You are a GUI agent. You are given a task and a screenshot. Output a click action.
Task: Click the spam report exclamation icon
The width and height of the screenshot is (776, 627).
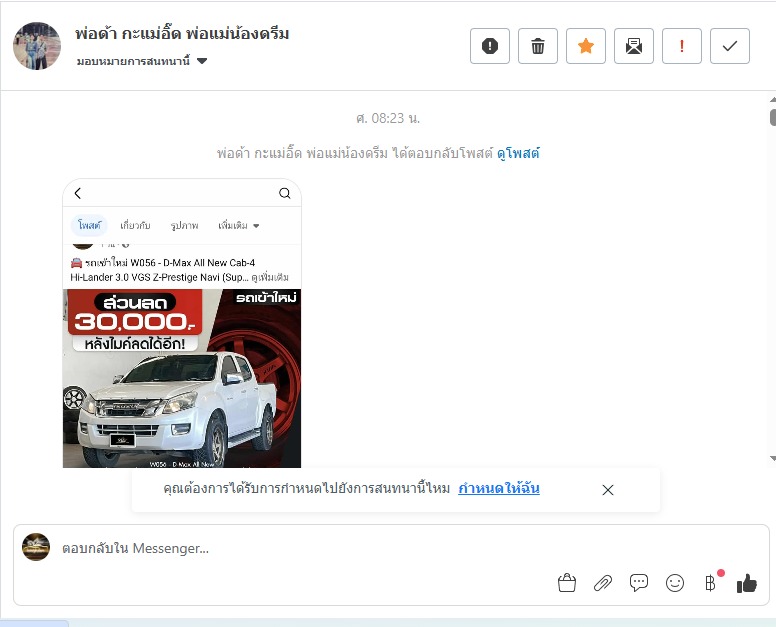(x=489, y=46)
